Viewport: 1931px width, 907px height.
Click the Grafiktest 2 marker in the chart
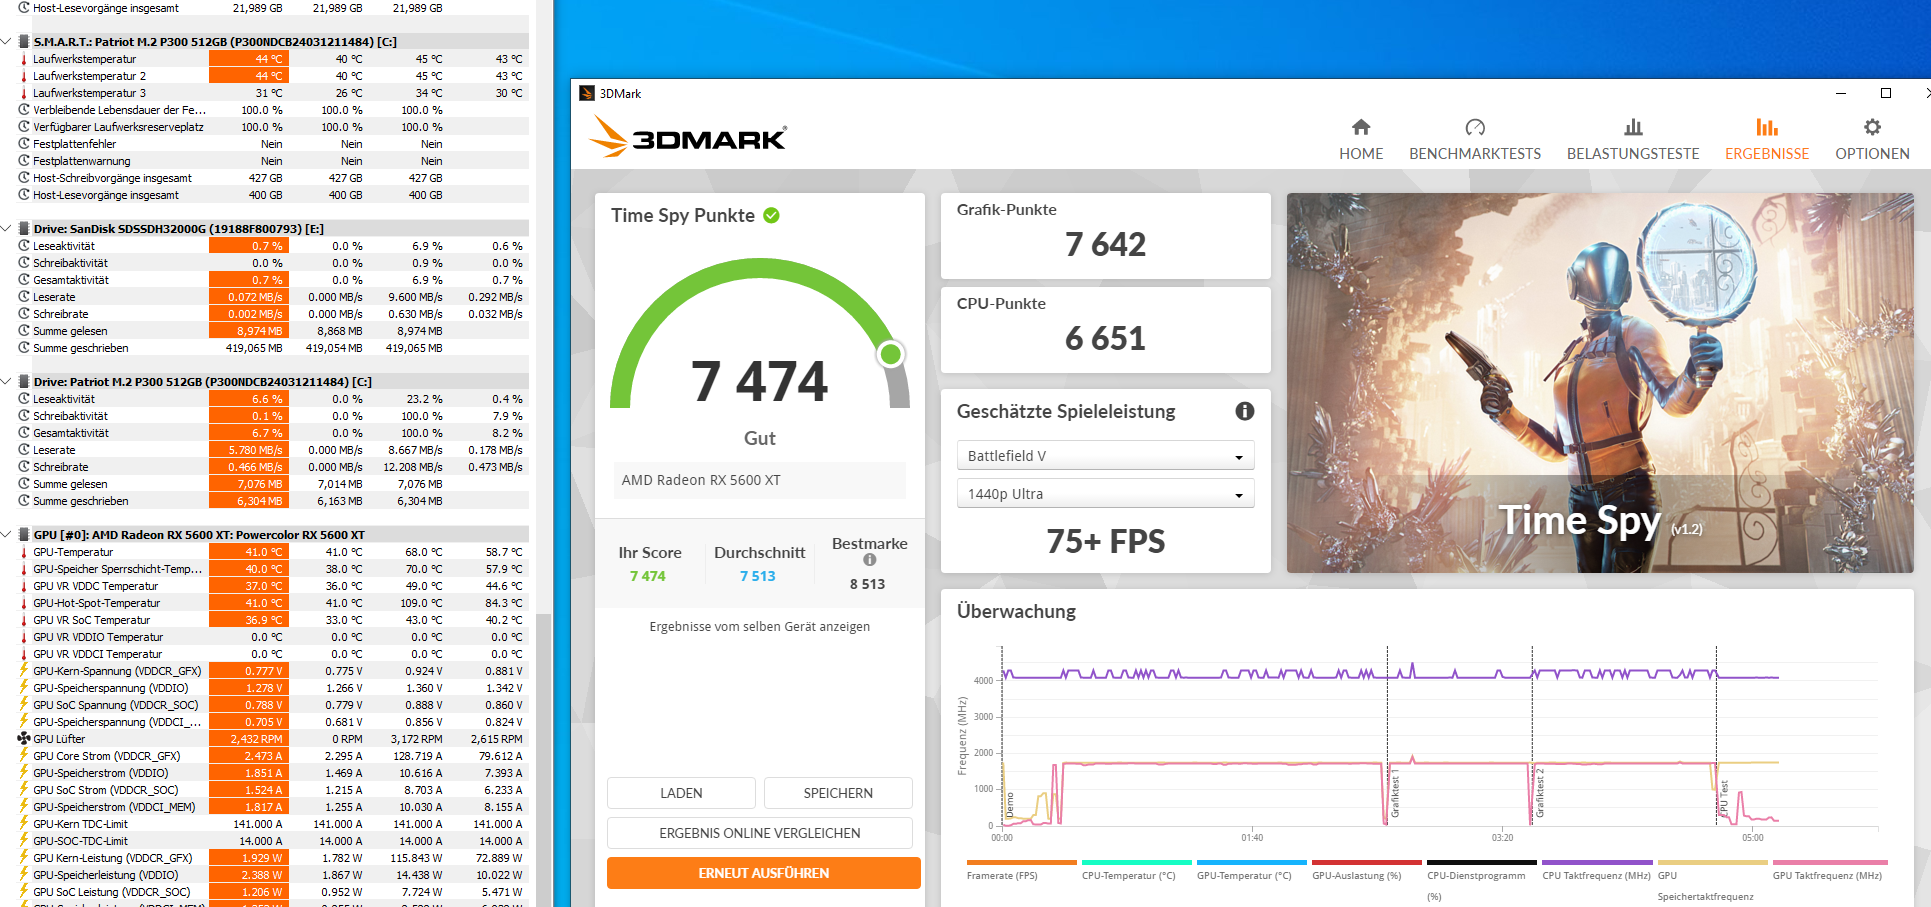point(1540,793)
